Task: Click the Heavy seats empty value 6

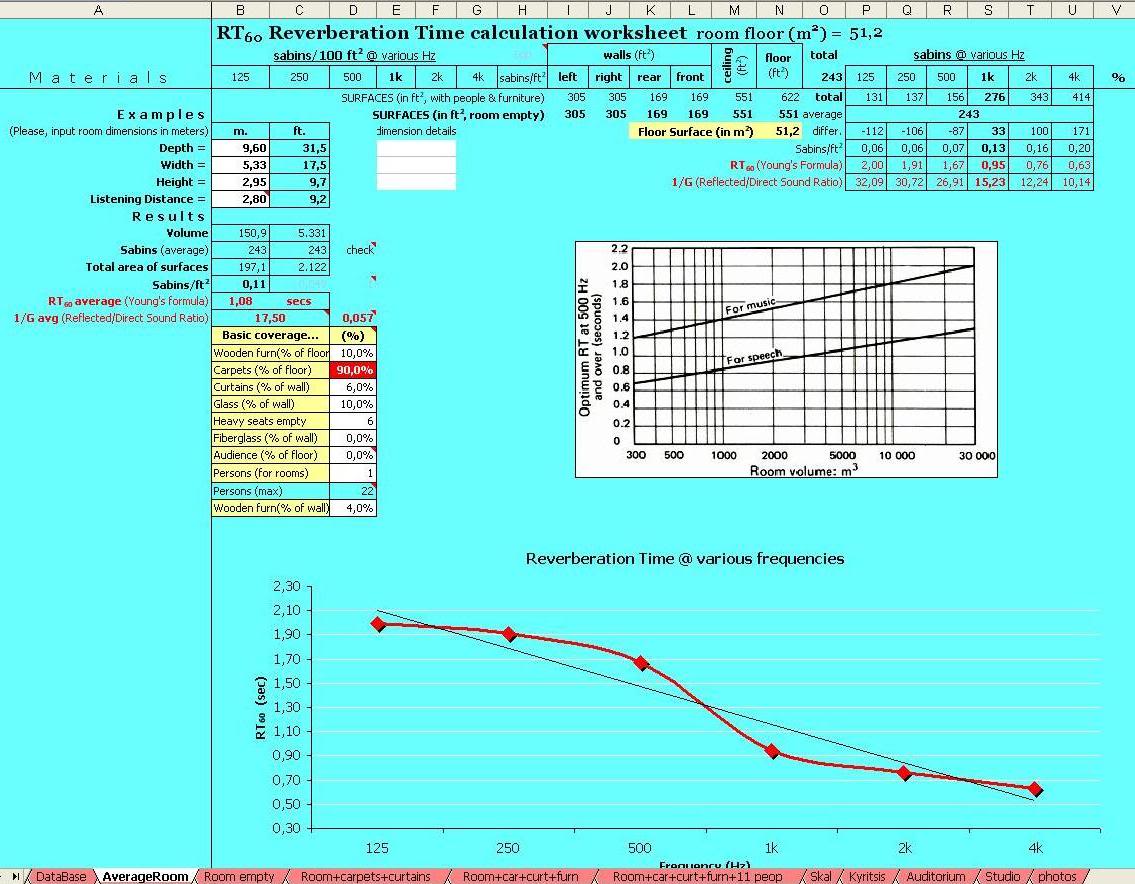Action: pyautogui.click(x=353, y=421)
